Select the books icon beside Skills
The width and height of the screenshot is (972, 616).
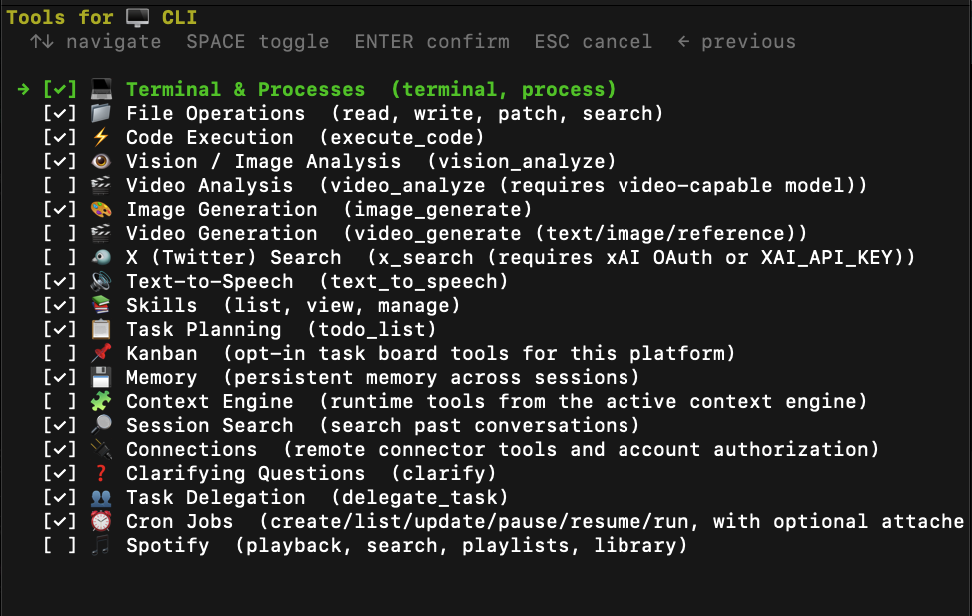click(101, 306)
